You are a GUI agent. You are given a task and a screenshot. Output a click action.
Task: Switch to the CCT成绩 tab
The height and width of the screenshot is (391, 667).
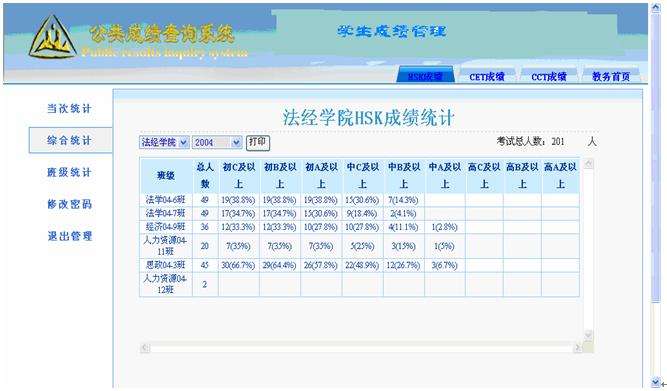tap(548, 76)
